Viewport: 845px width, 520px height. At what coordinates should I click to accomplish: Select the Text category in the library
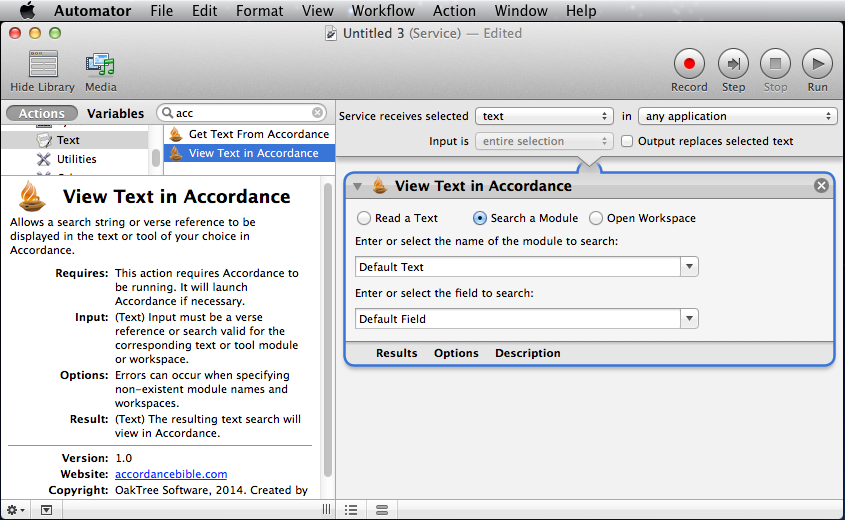point(74,140)
